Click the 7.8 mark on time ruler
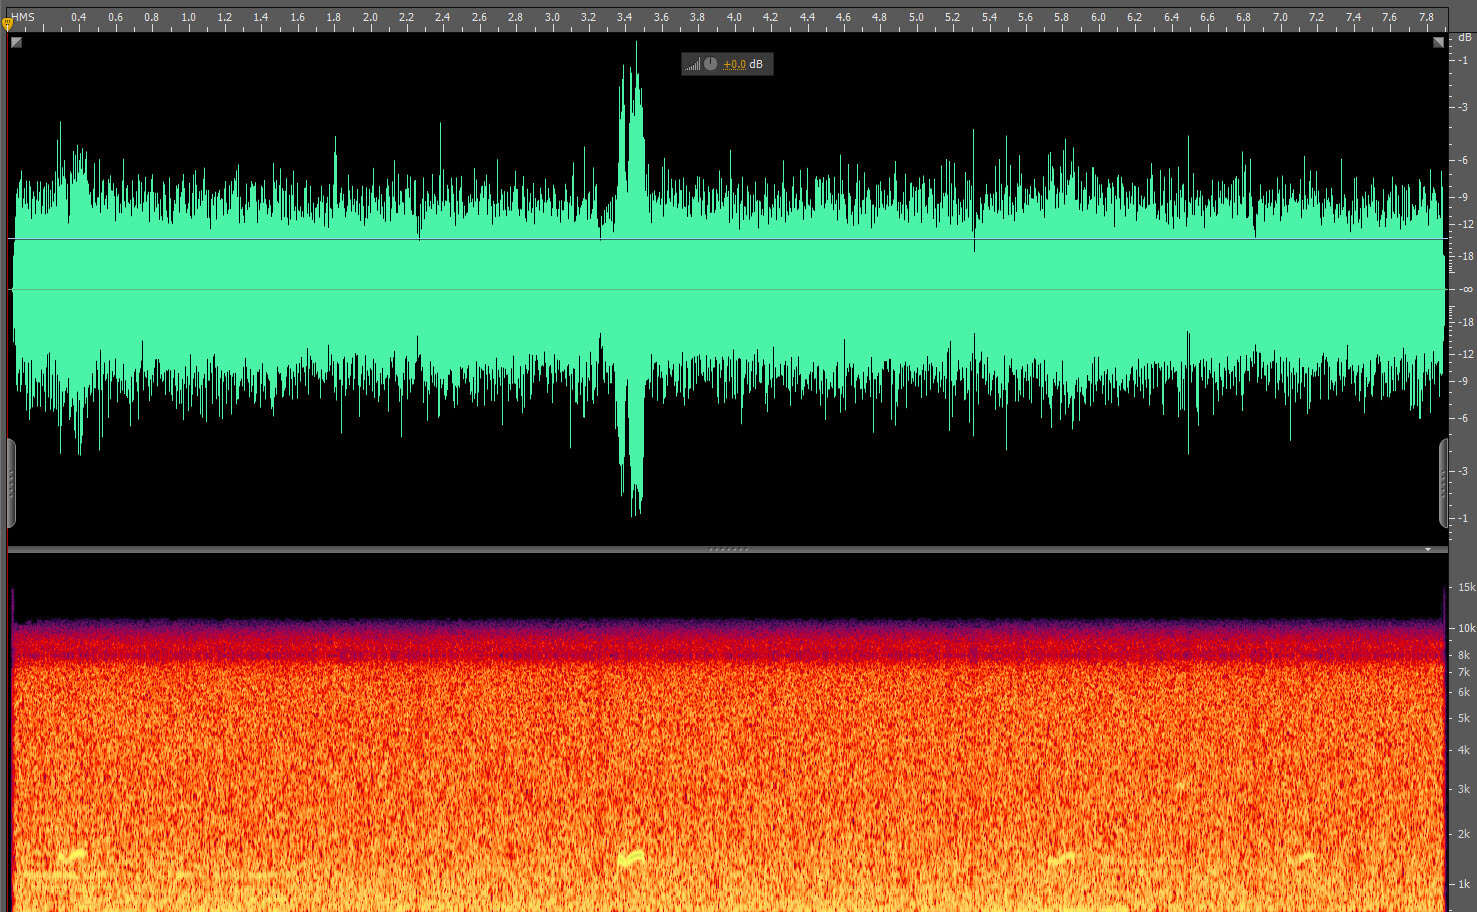The width and height of the screenshot is (1477, 912). [1426, 17]
